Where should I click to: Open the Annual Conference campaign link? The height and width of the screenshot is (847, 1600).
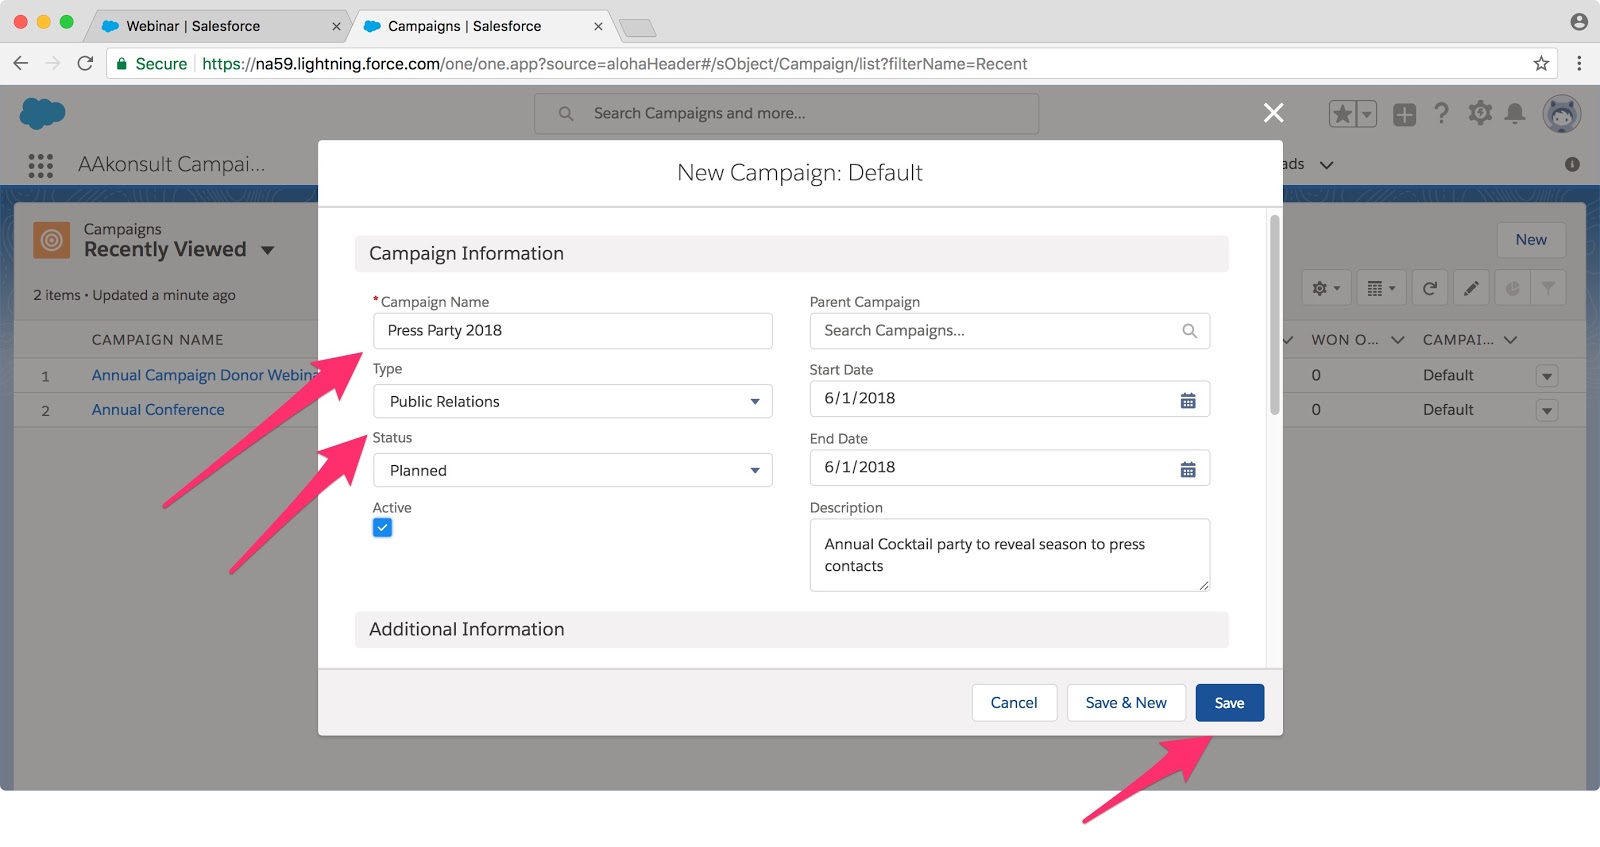coord(158,410)
